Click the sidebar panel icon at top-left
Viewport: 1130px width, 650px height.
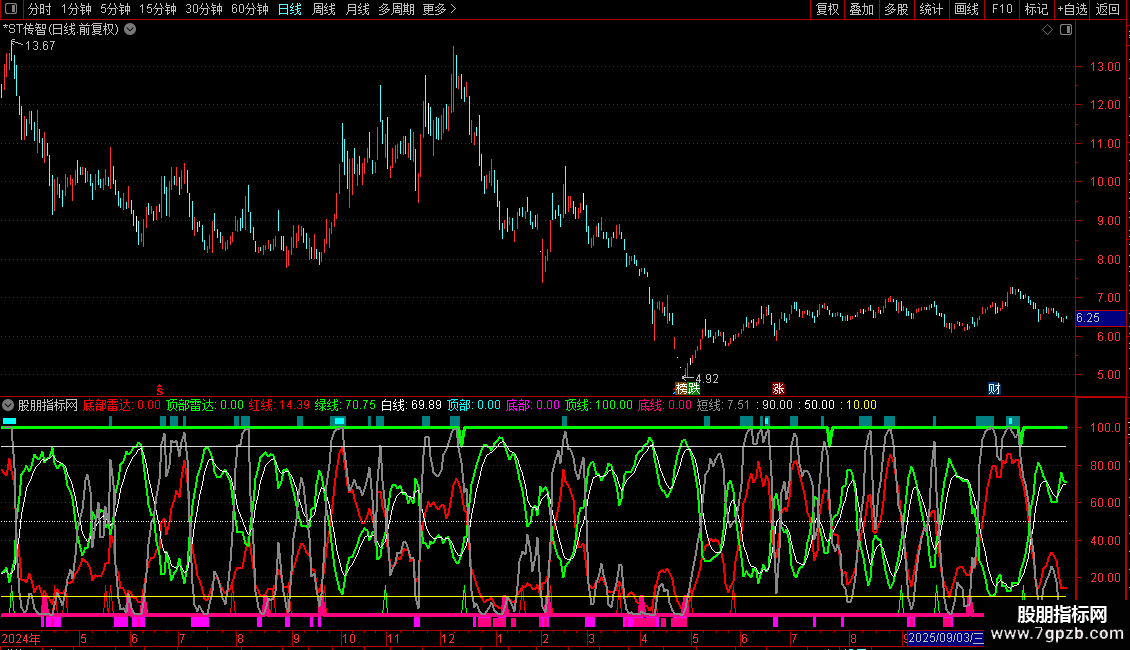(11, 9)
